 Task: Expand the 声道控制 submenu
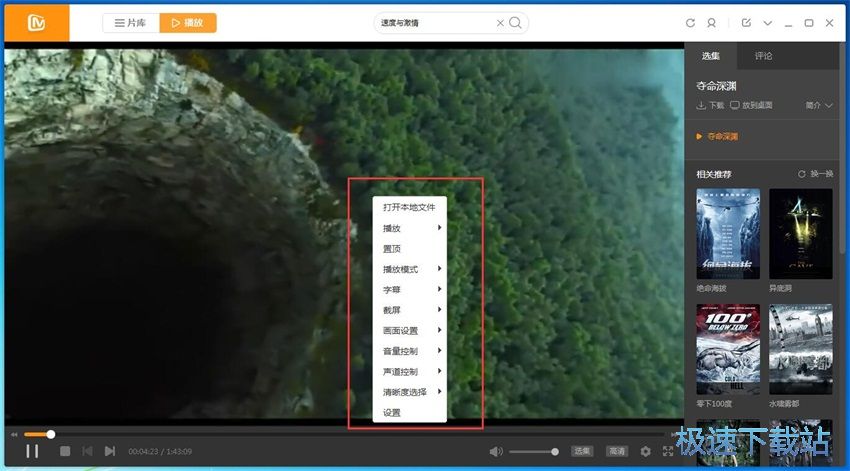[409, 372]
